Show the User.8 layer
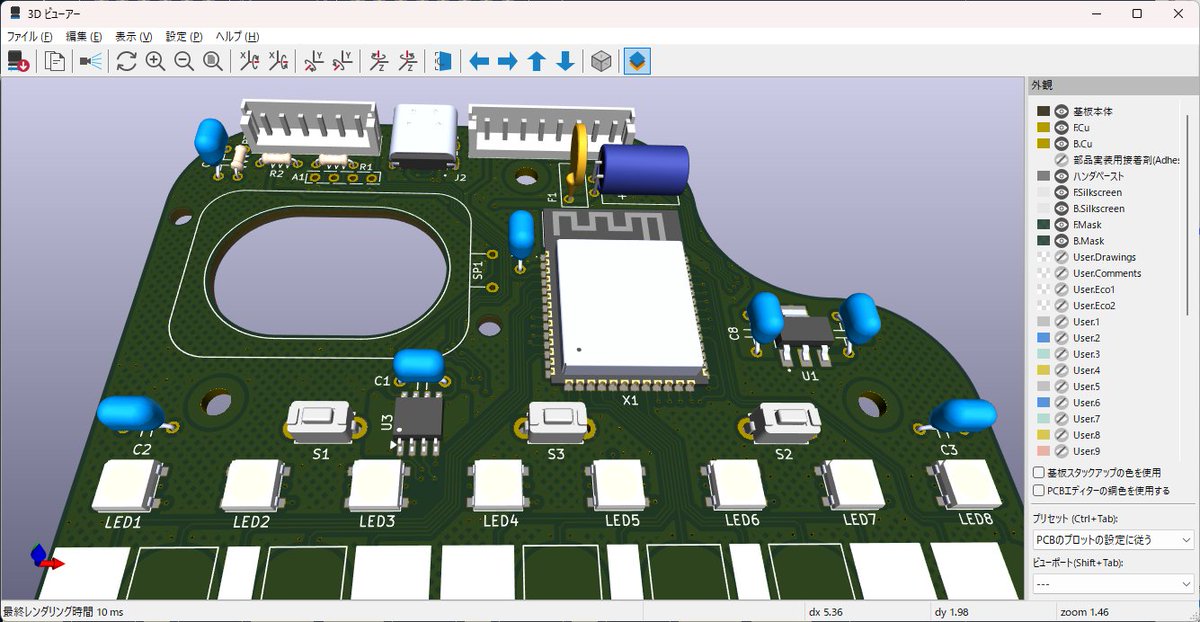The image size is (1200, 622). [1062, 435]
